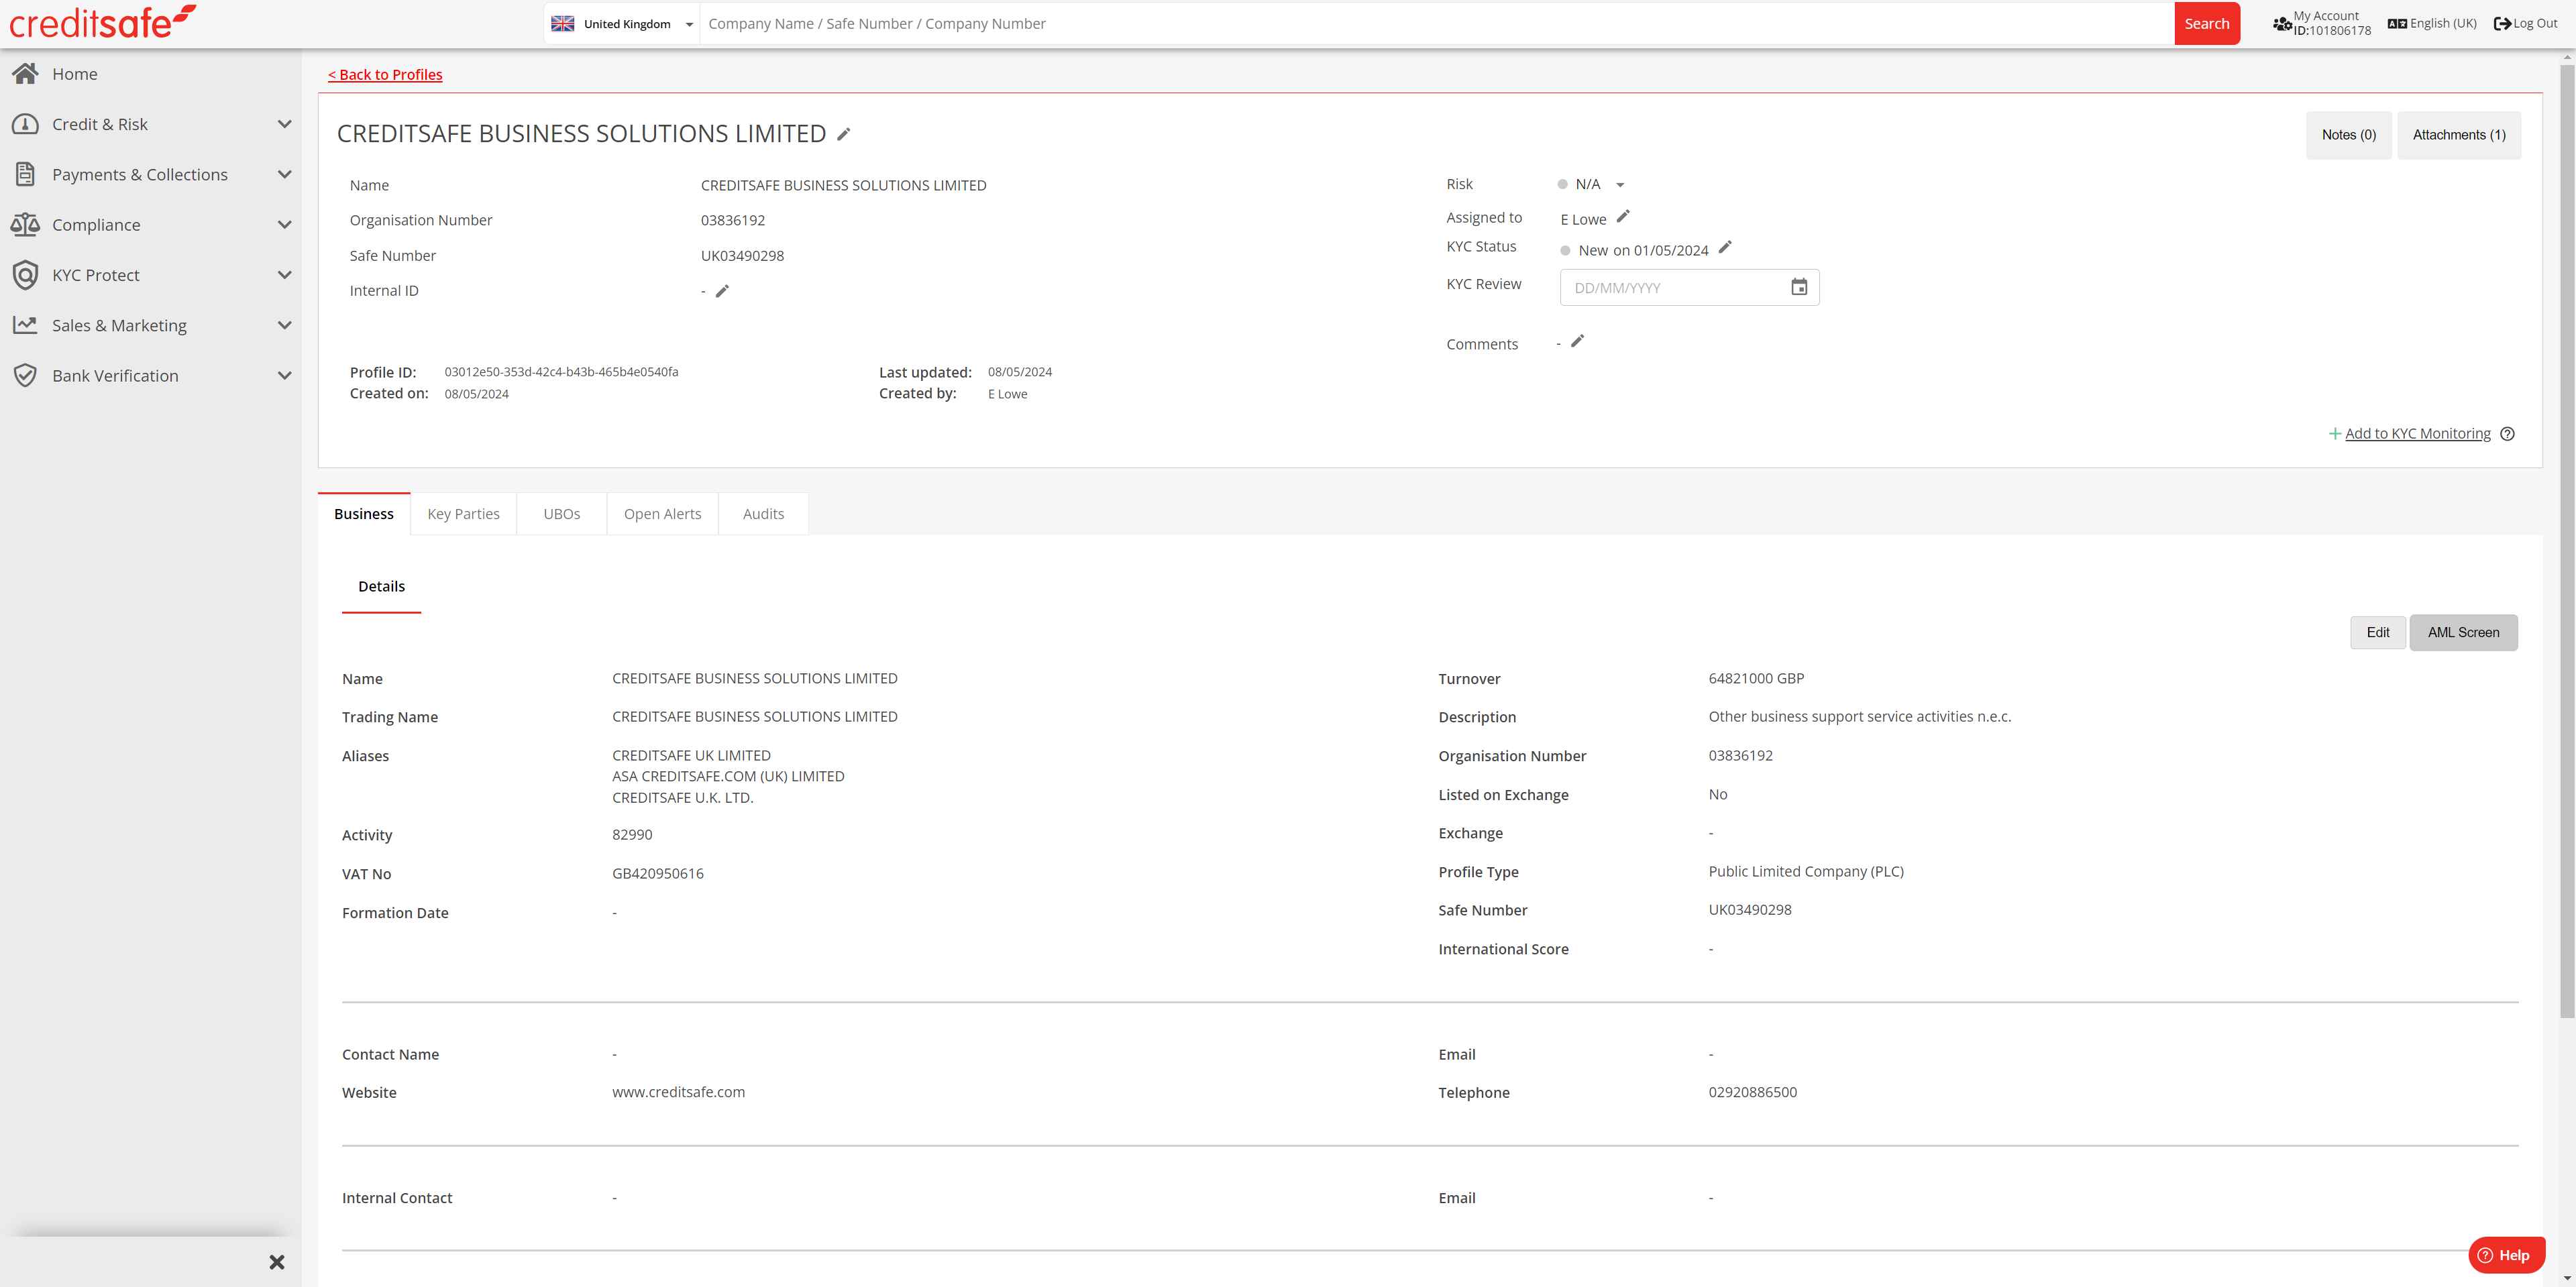
Task: Click the page vertical scrollbar
Action: click(x=2567, y=540)
